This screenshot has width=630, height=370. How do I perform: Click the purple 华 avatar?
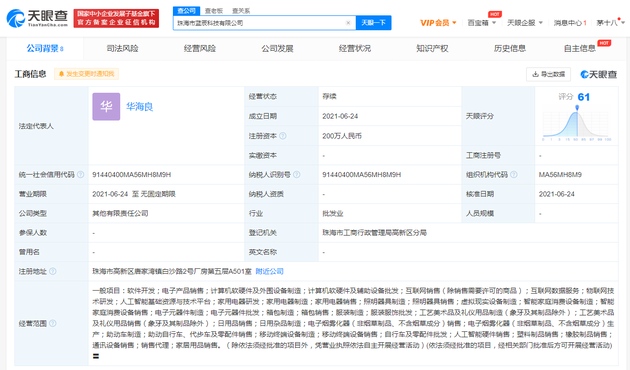pos(106,106)
